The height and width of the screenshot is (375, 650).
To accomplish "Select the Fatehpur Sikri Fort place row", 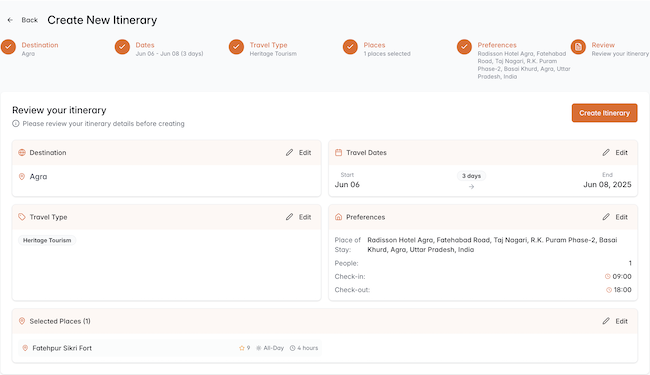I will click(x=170, y=348).
